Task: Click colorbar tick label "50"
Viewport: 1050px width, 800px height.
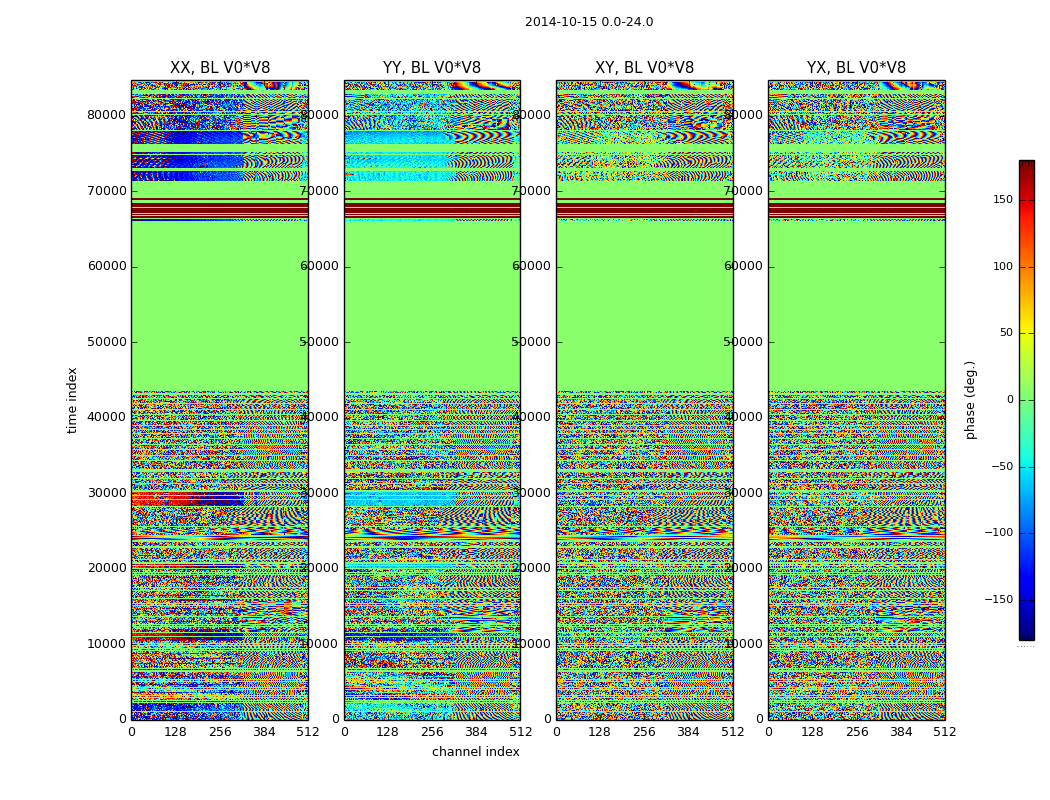Action: click(x=1006, y=333)
